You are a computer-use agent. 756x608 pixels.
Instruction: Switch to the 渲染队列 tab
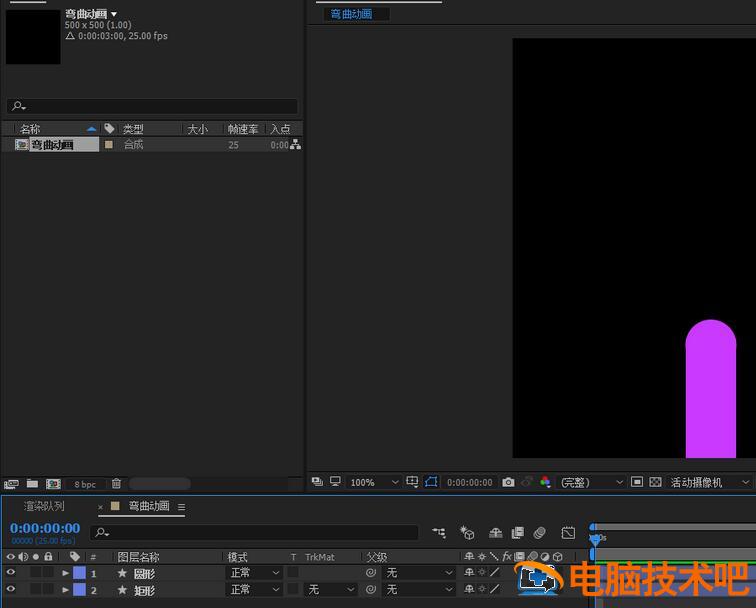[44, 507]
